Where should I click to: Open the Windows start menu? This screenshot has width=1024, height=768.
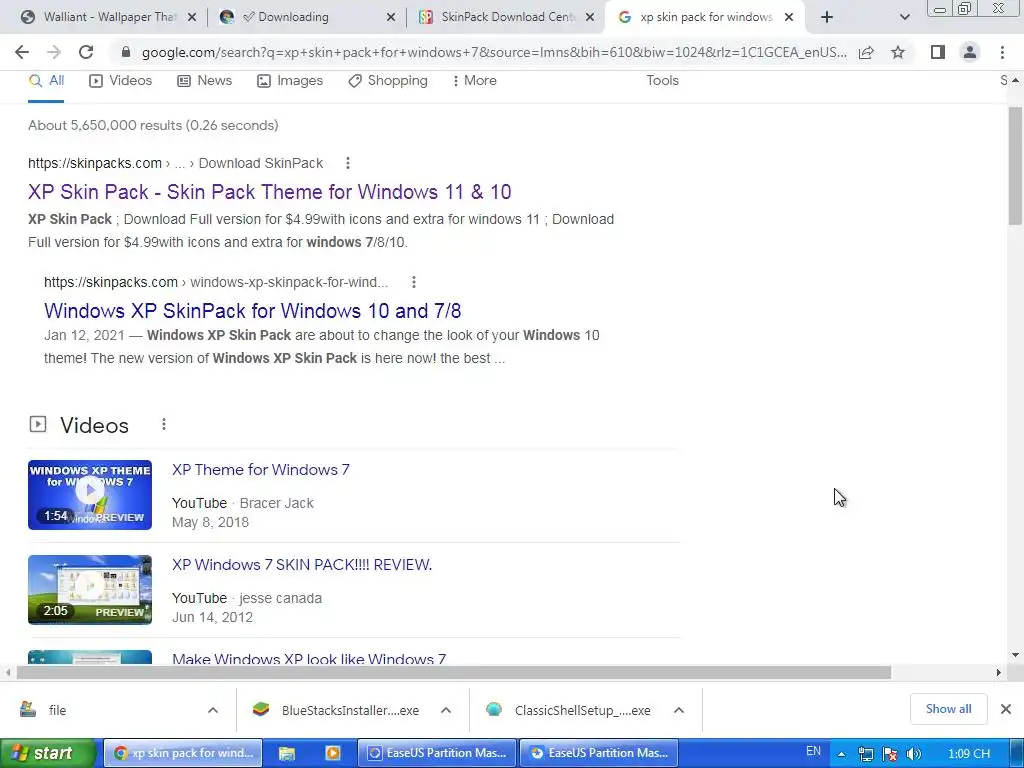tap(48, 754)
